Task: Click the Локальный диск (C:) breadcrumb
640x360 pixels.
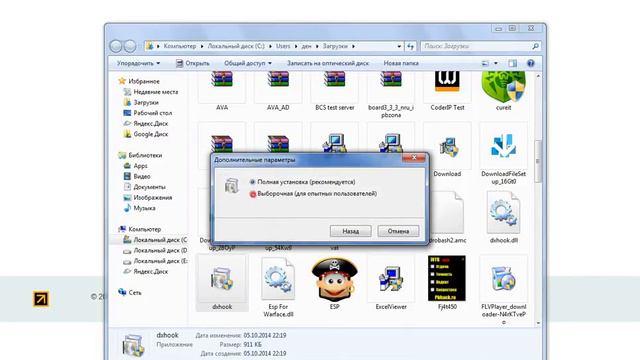Action: pos(236,47)
